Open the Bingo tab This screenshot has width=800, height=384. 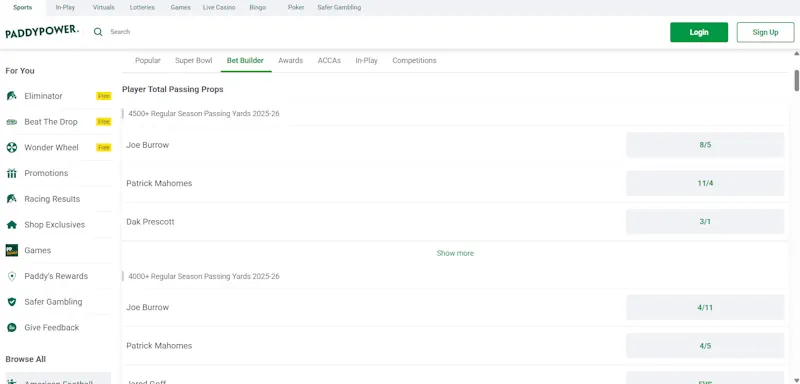(258, 8)
